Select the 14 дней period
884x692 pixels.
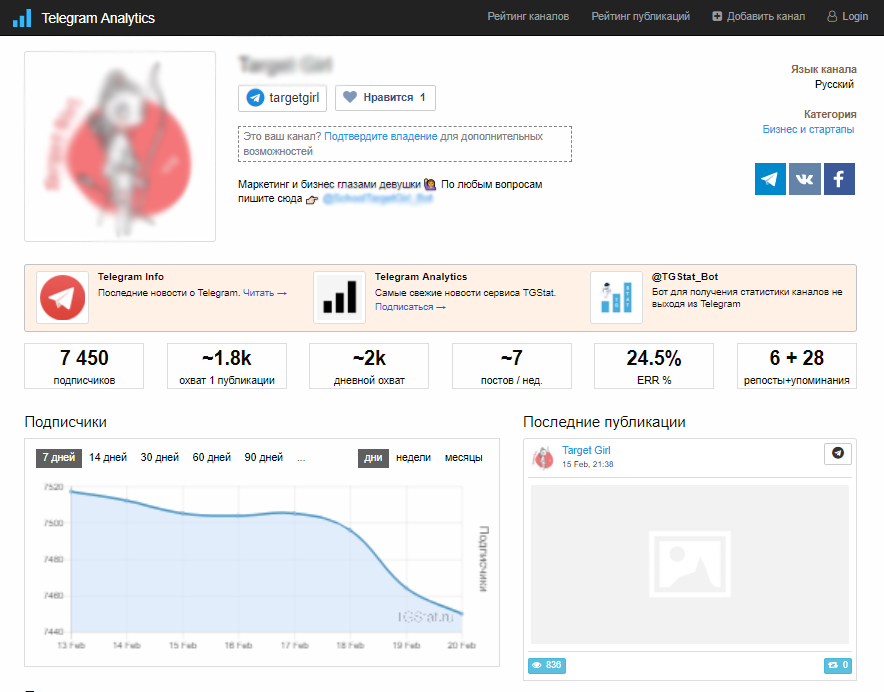(108, 458)
